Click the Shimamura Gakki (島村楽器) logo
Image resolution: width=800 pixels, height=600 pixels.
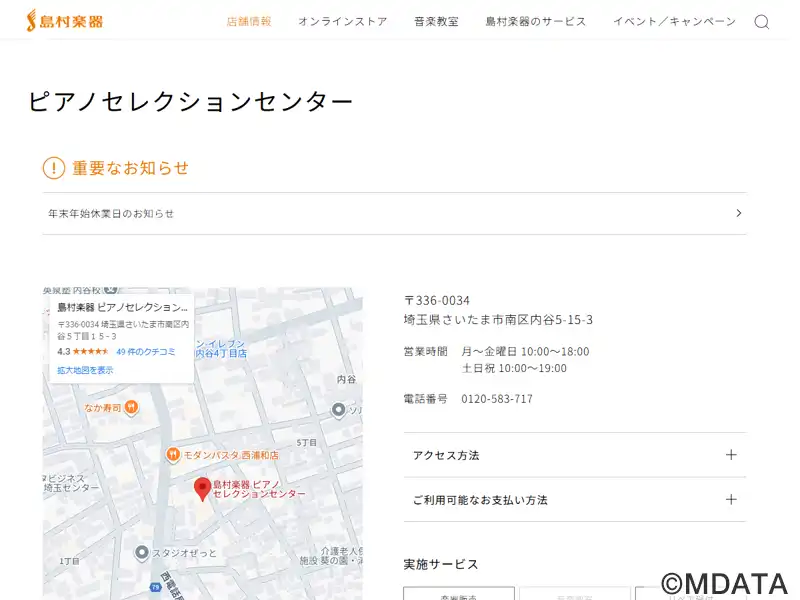click(65, 20)
